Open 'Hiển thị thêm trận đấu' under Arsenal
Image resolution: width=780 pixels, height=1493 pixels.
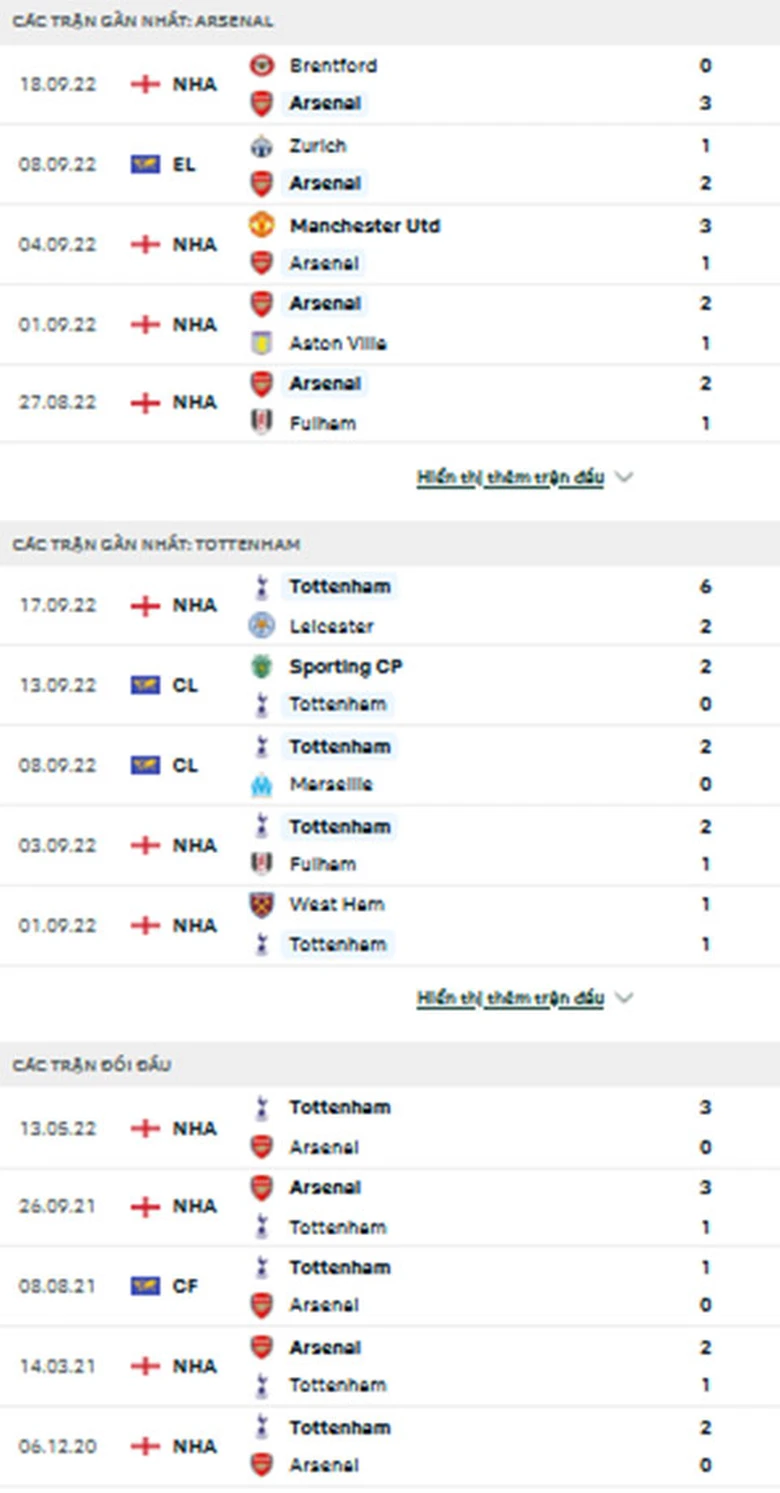click(x=510, y=478)
